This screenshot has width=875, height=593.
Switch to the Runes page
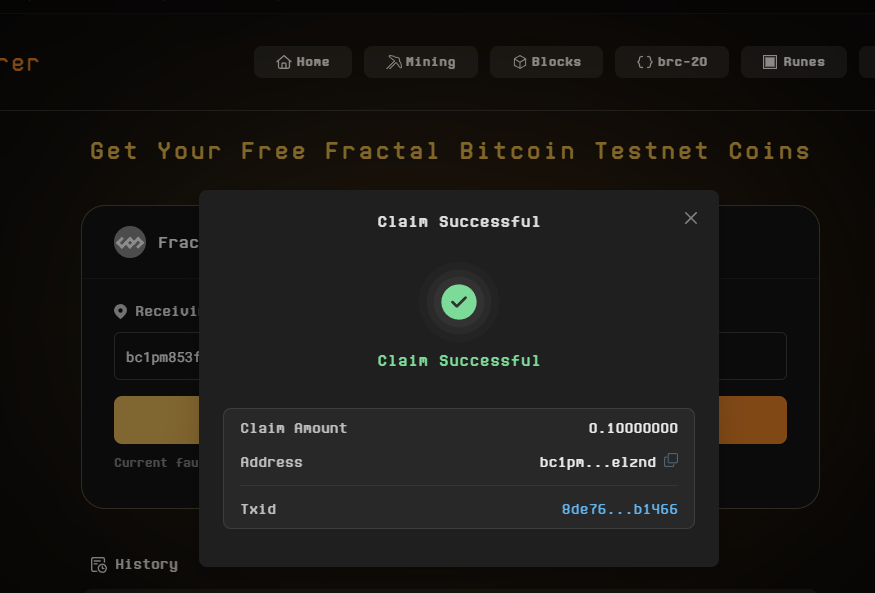tap(793, 62)
